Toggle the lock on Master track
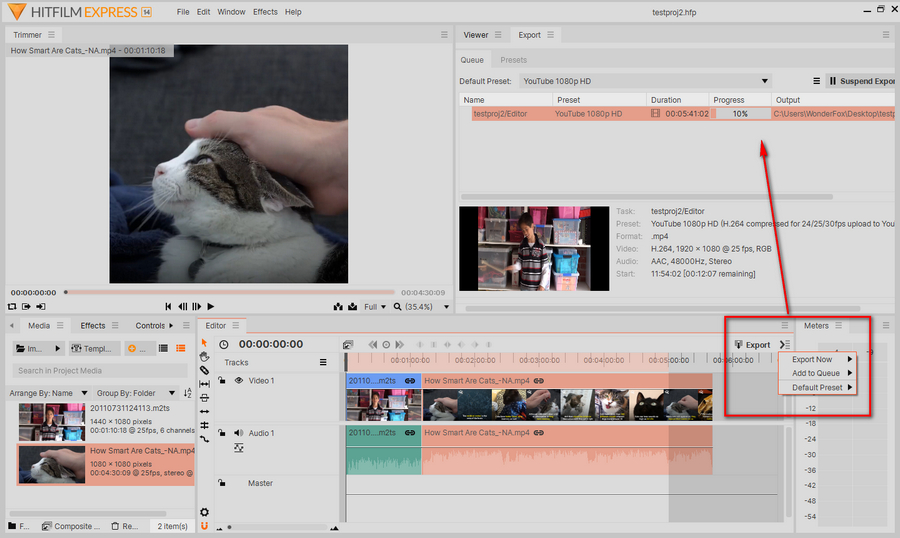 tap(222, 483)
